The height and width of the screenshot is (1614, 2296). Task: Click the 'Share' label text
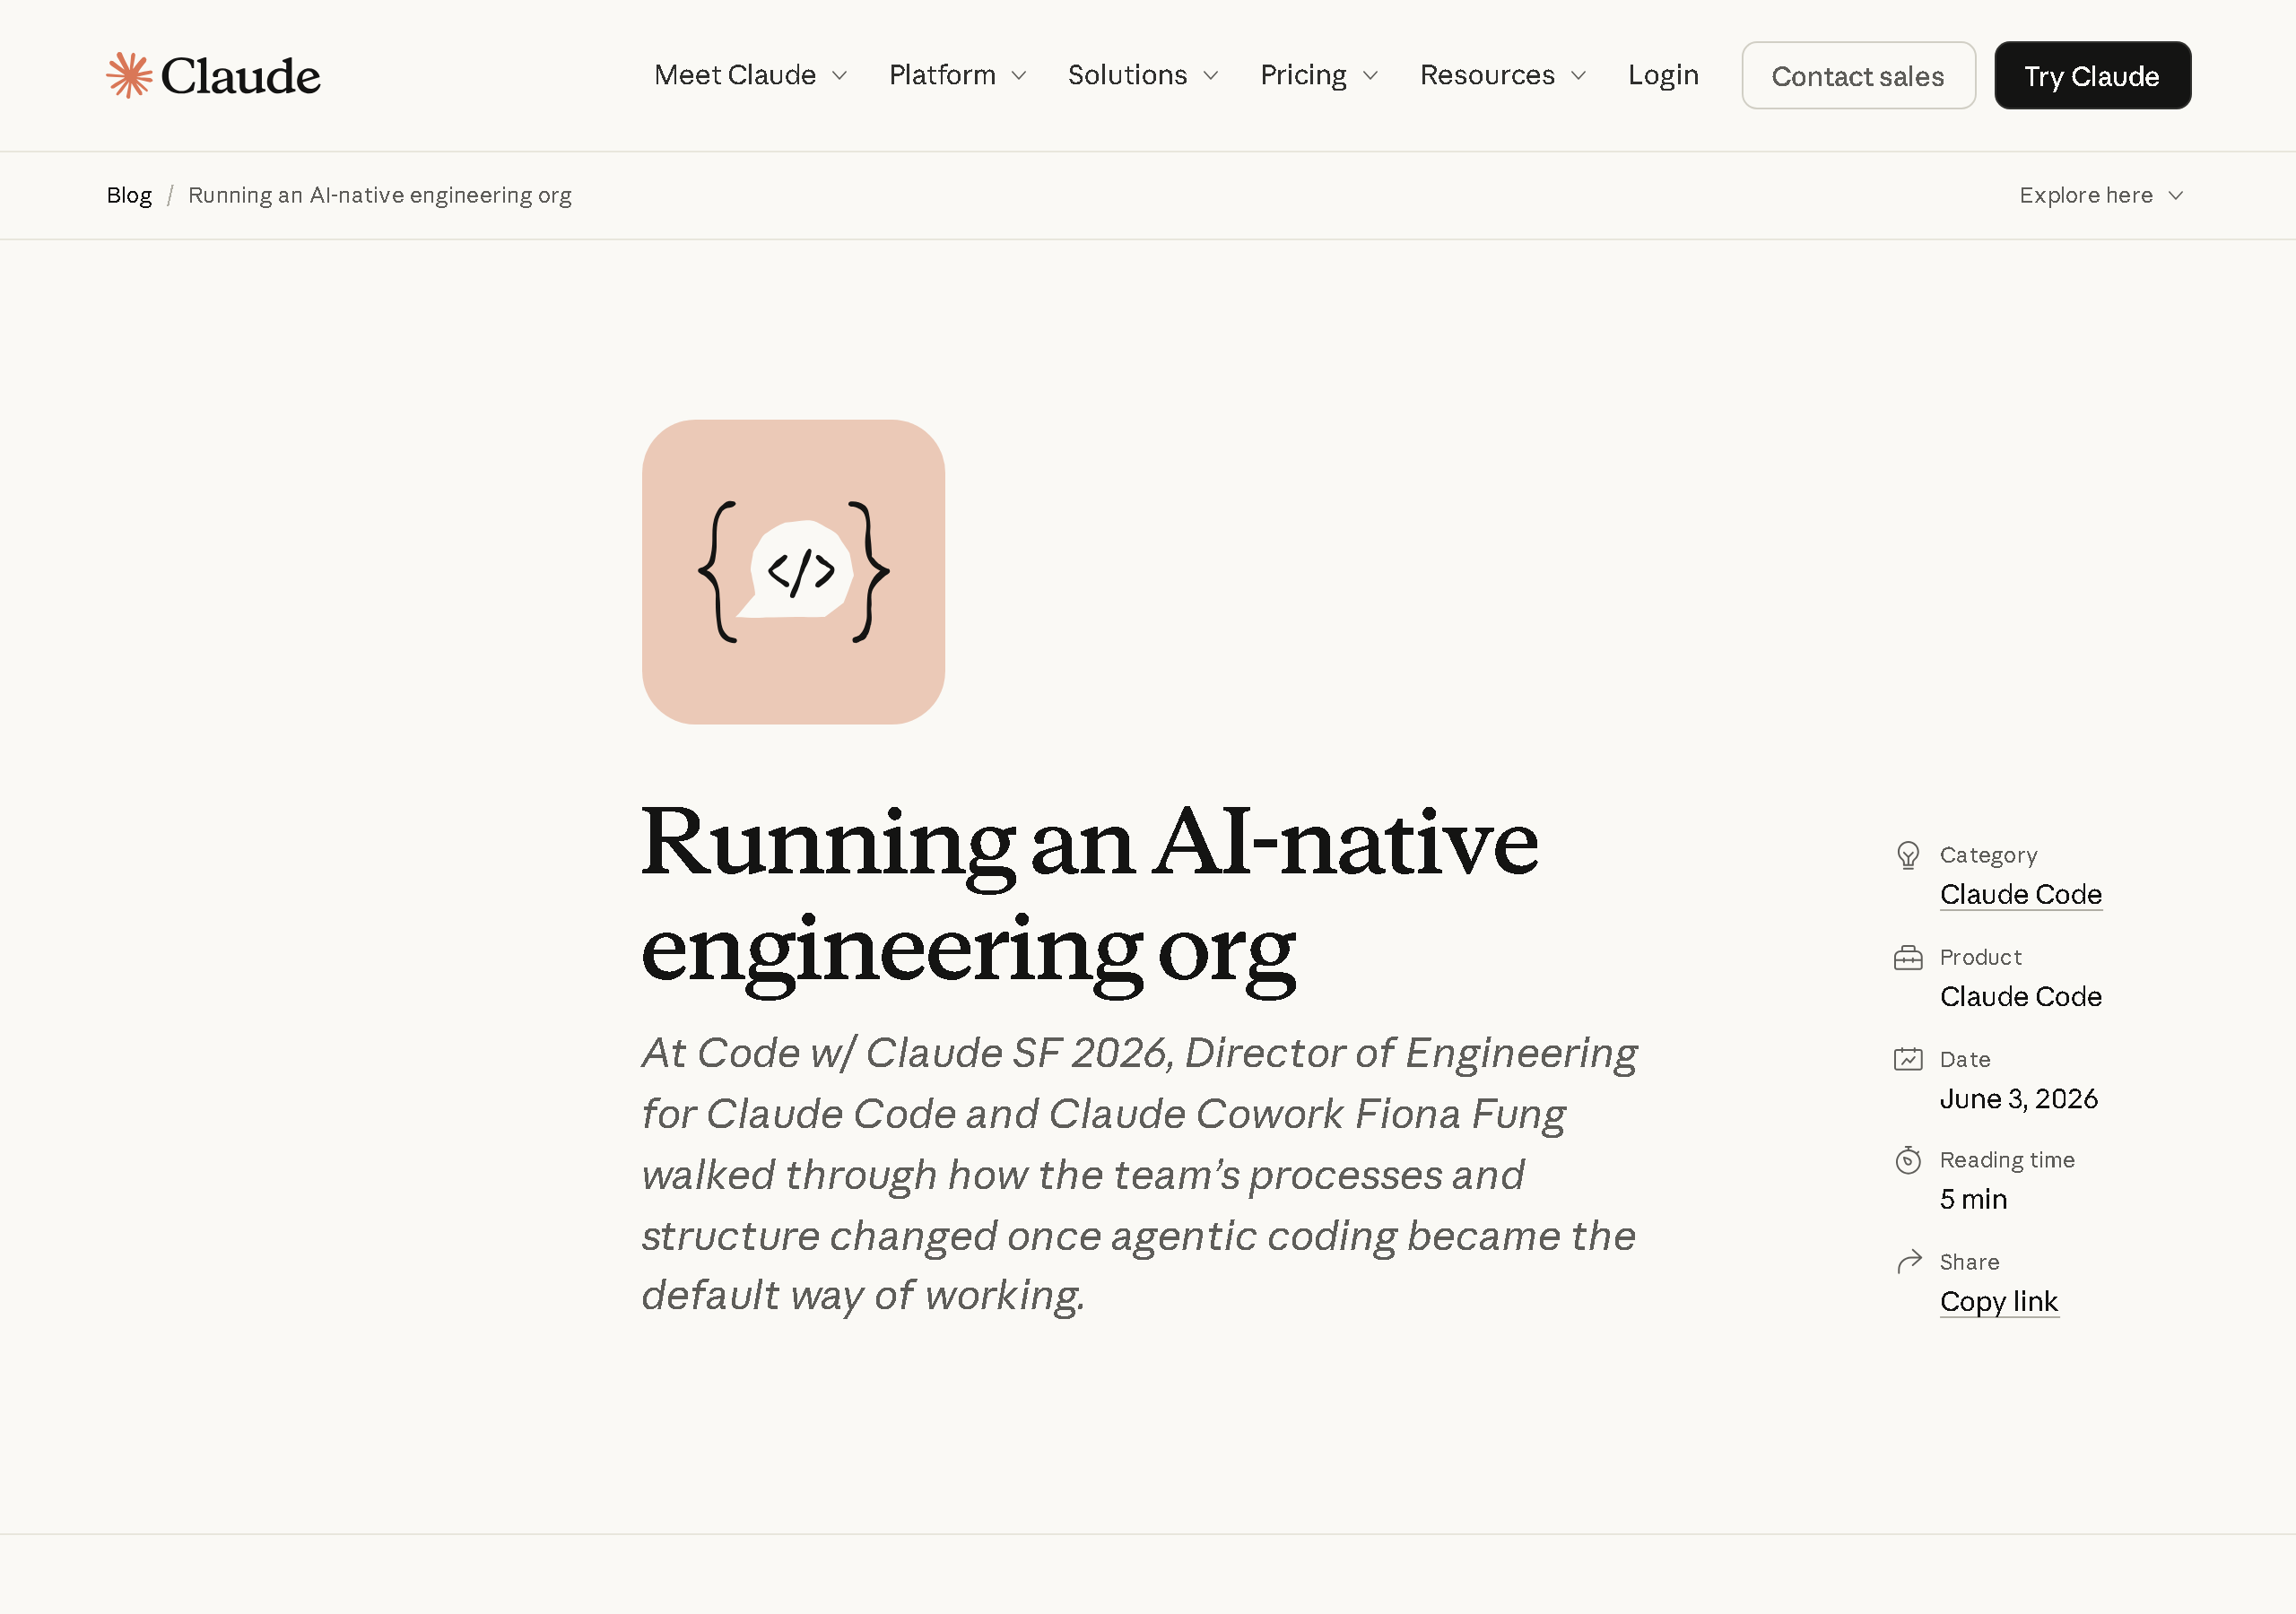click(x=1969, y=1262)
